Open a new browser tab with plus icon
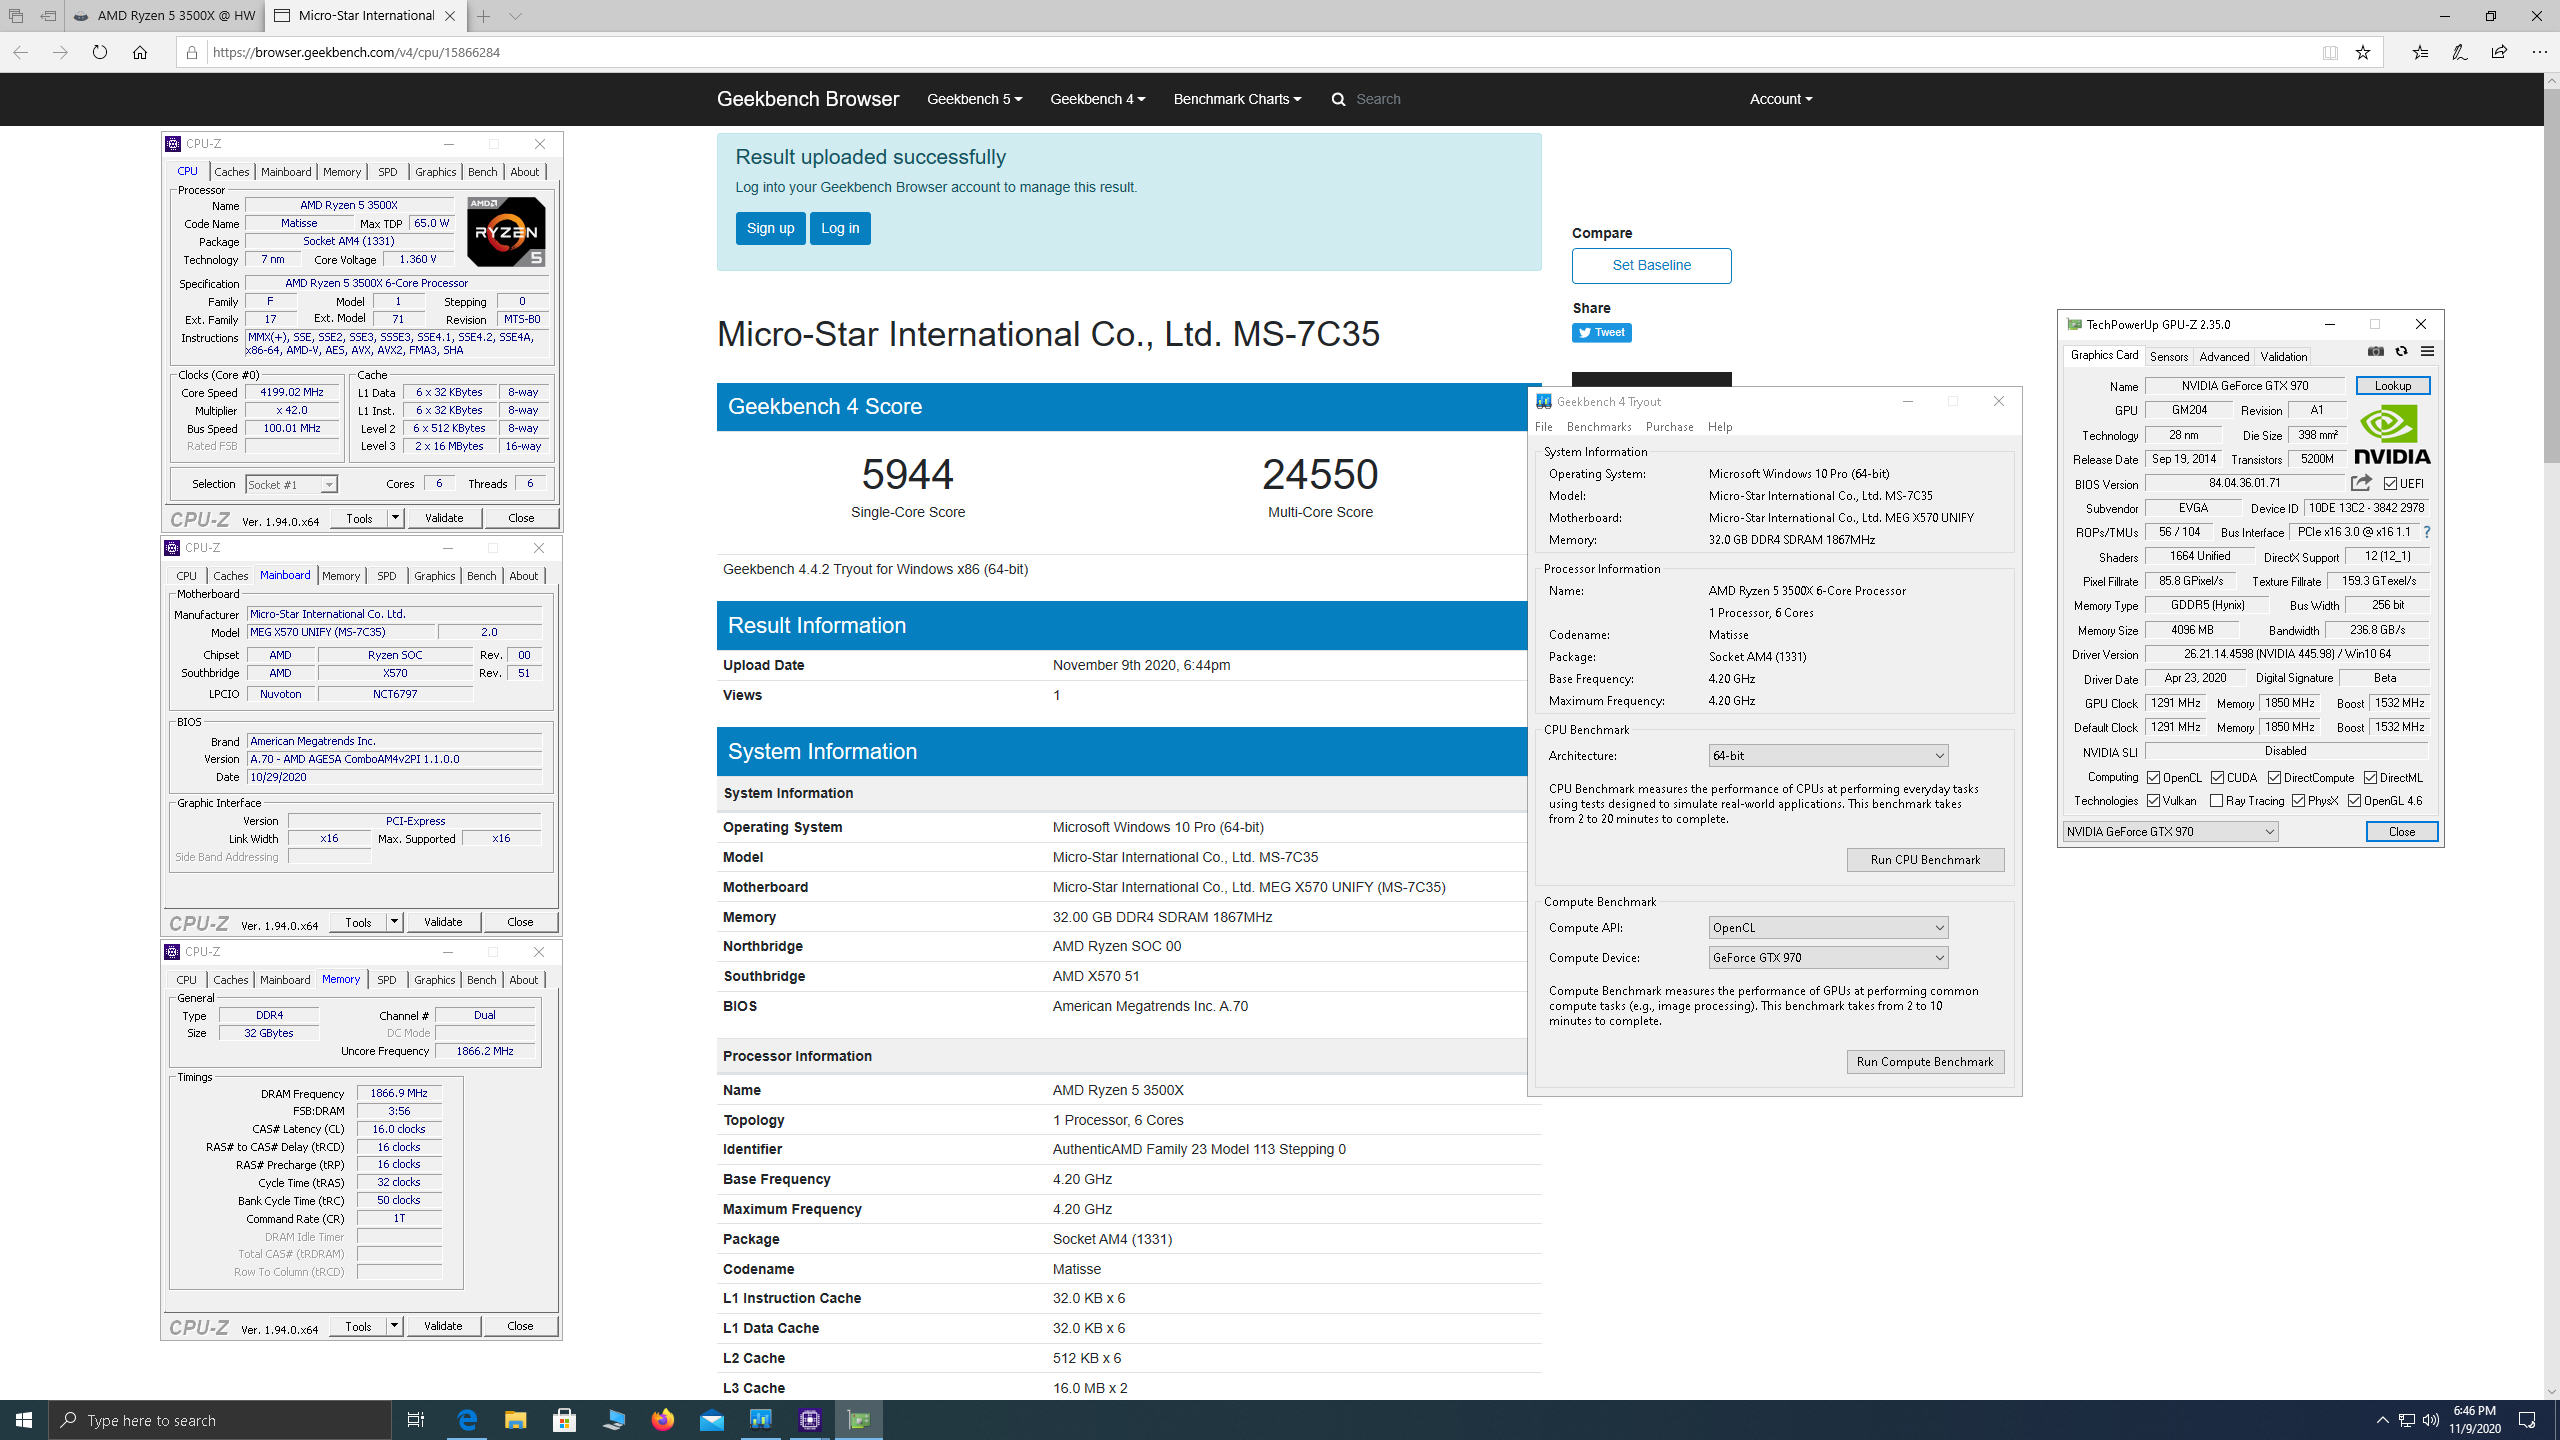 click(x=484, y=16)
